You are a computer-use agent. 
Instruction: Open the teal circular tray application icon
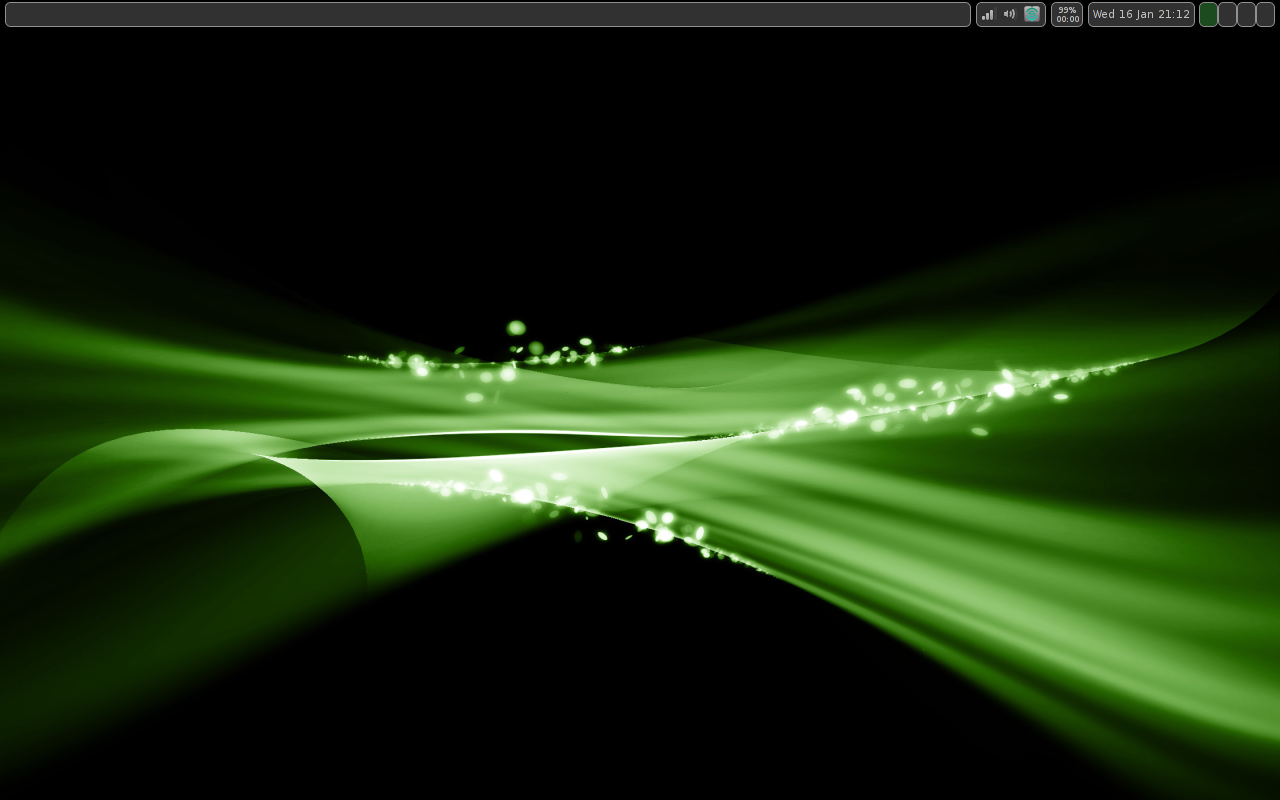point(1032,14)
